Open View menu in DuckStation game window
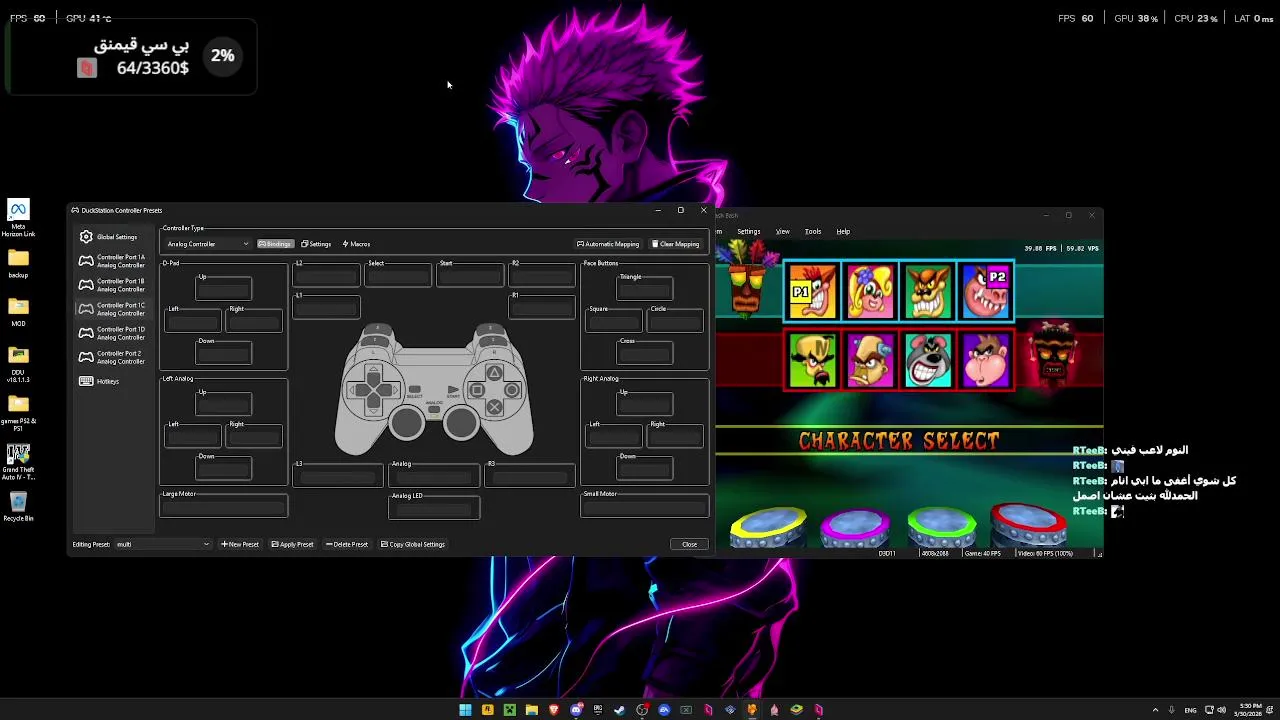Image resolution: width=1280 pixels, height=720 pixels. point(782,231)
